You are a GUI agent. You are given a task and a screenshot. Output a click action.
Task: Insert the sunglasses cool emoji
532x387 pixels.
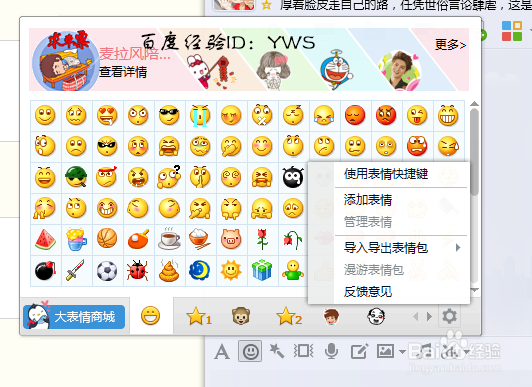169,115
